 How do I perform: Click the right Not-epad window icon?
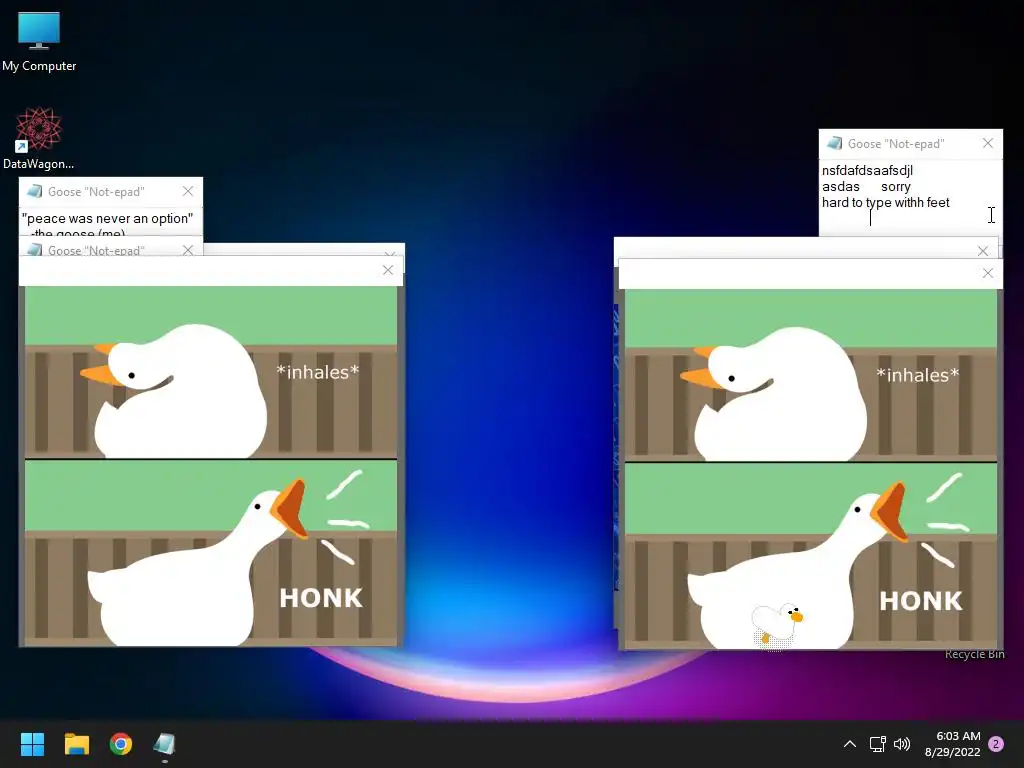pos(834,143)
